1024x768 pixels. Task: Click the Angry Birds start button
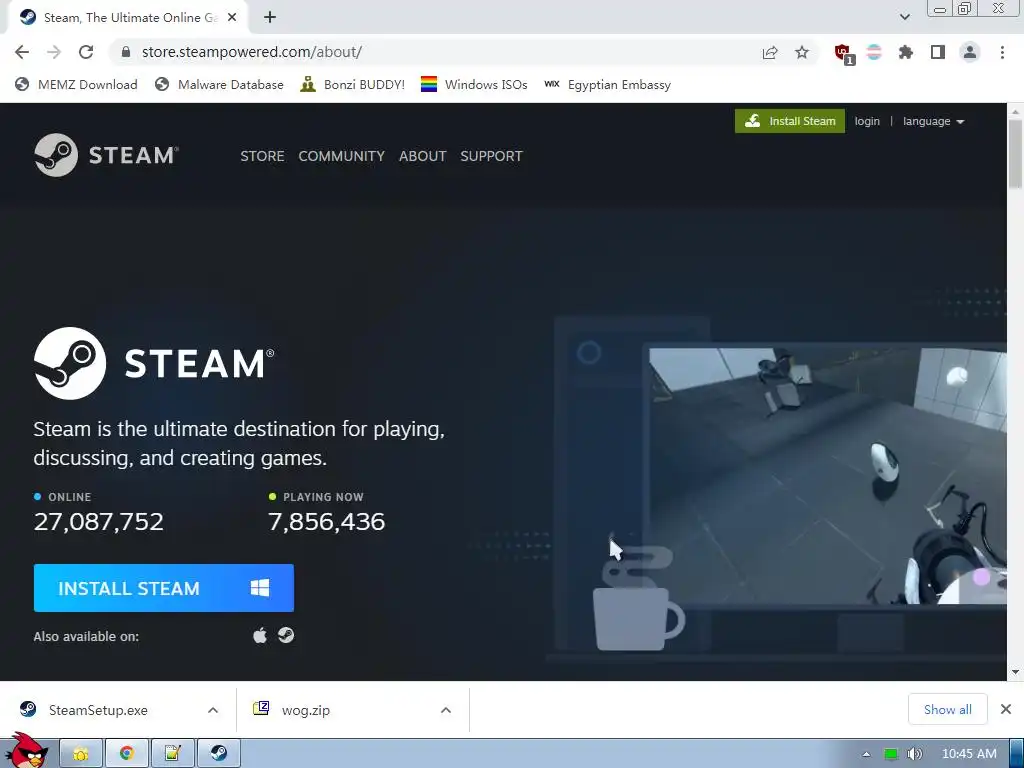(25, 750)
